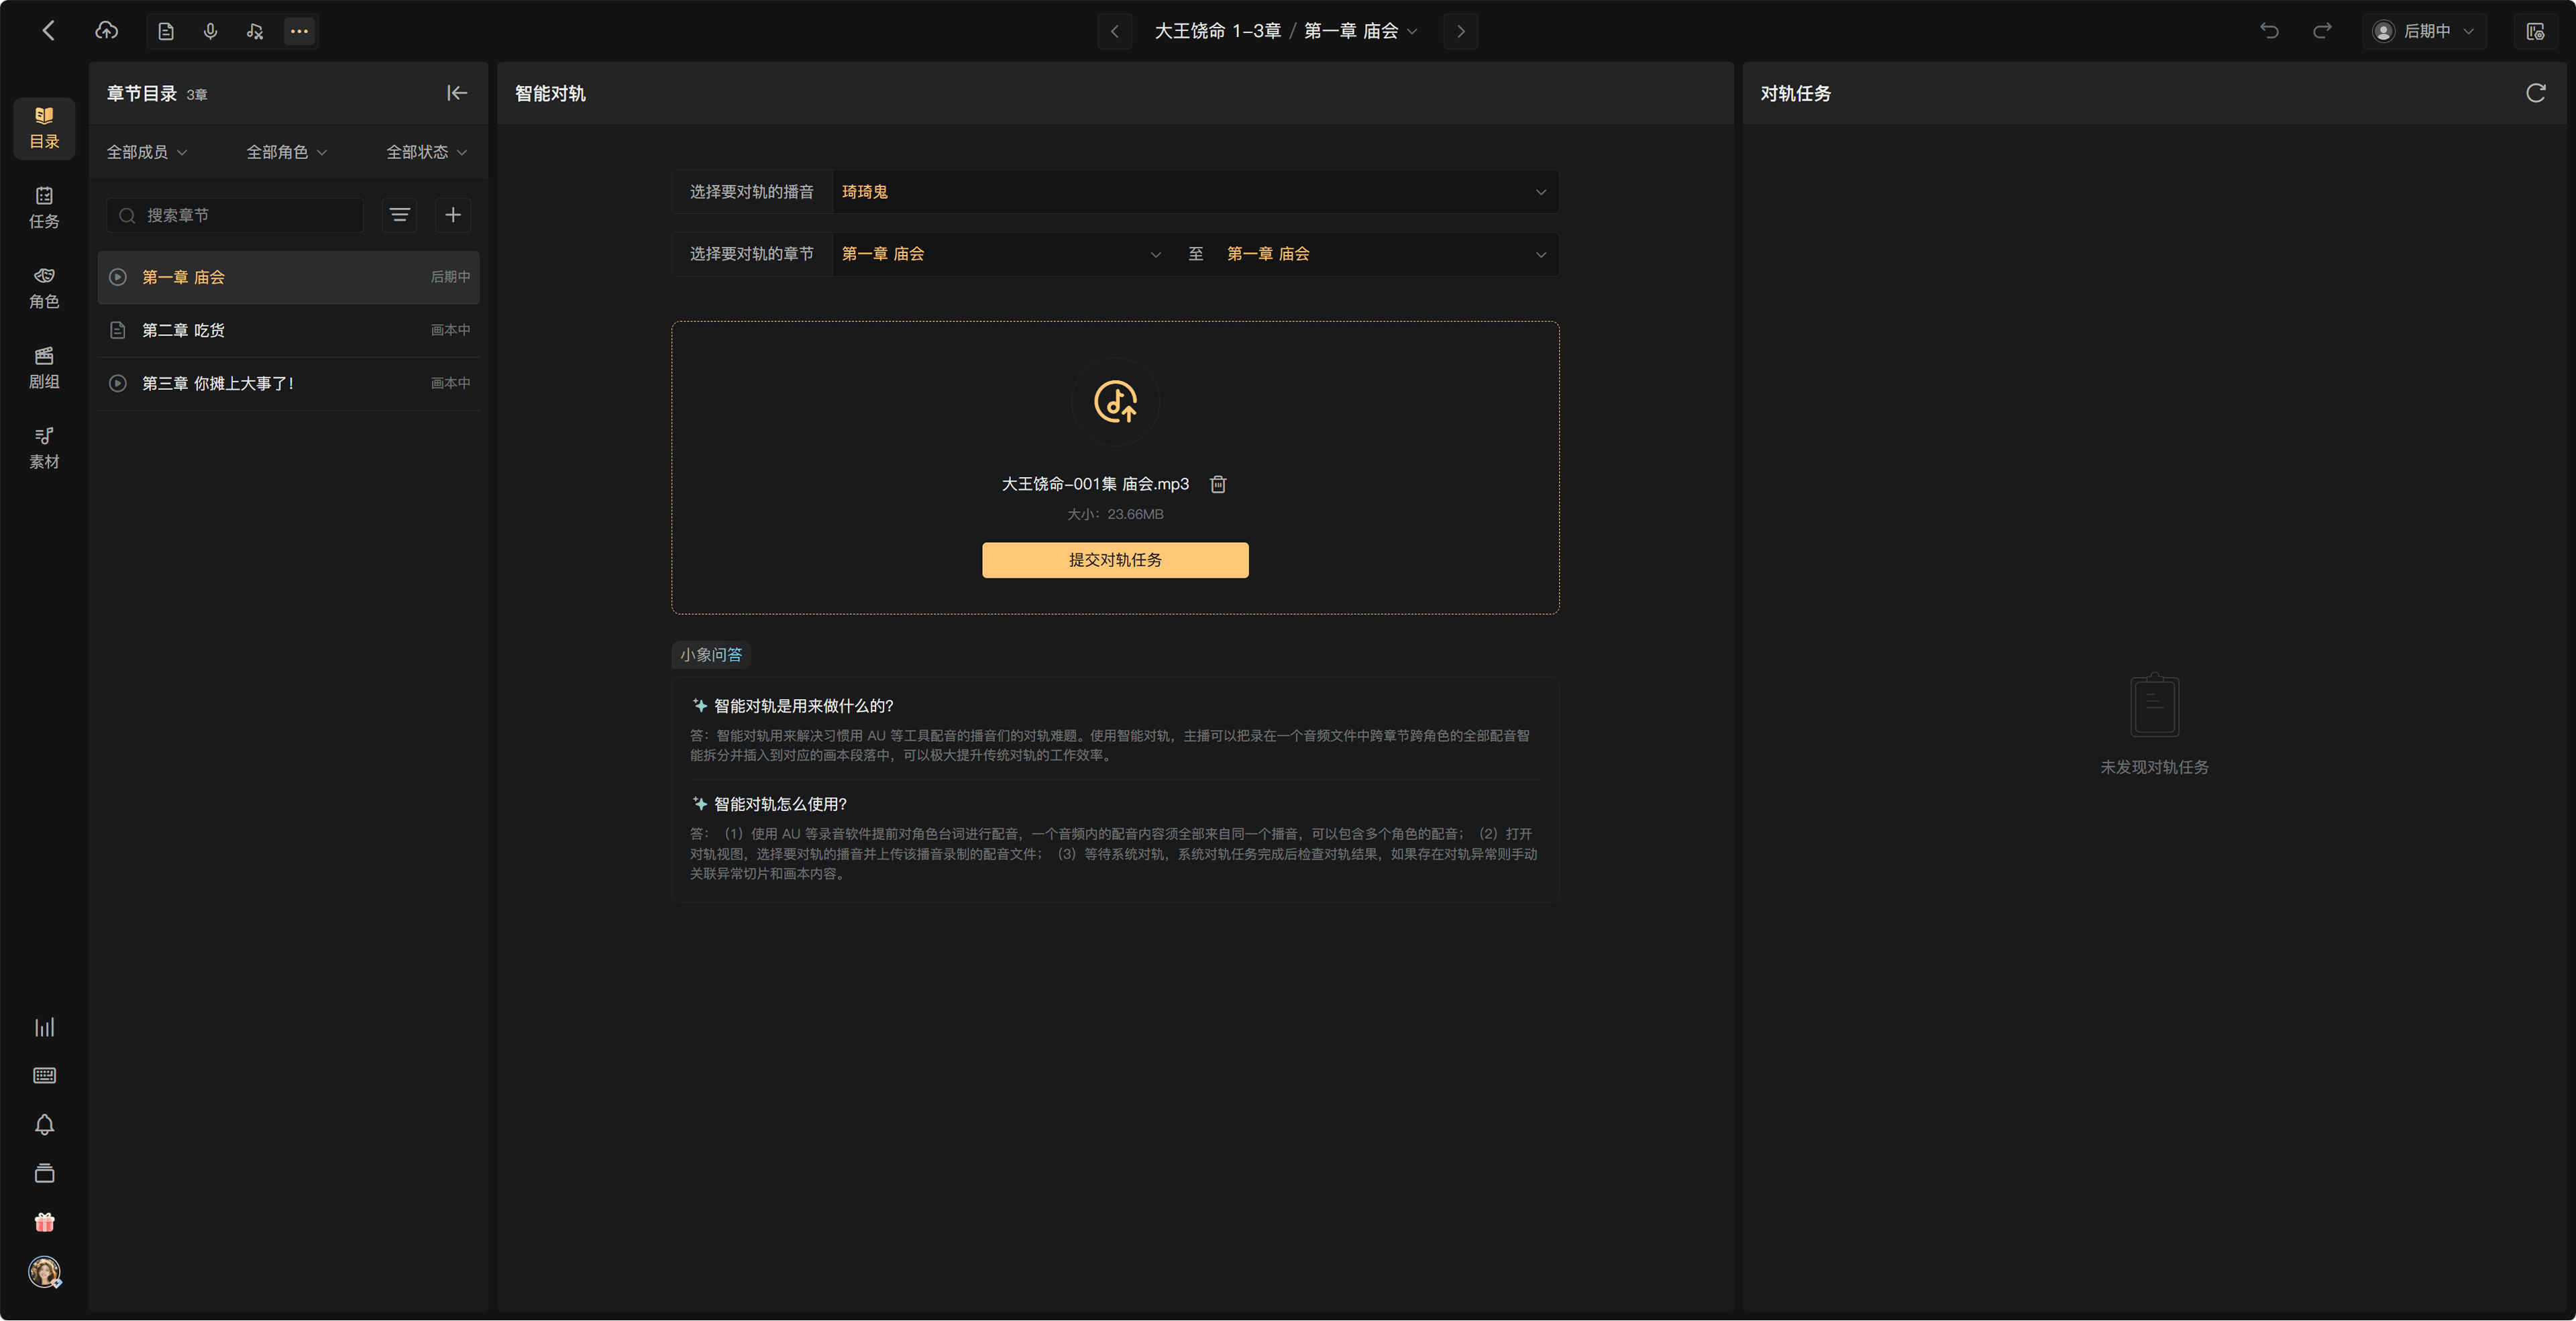Expand the 第一章 庙会 title dropdown
Viewport: 2576px width, 1321px height.
[x=1361, y=31]
